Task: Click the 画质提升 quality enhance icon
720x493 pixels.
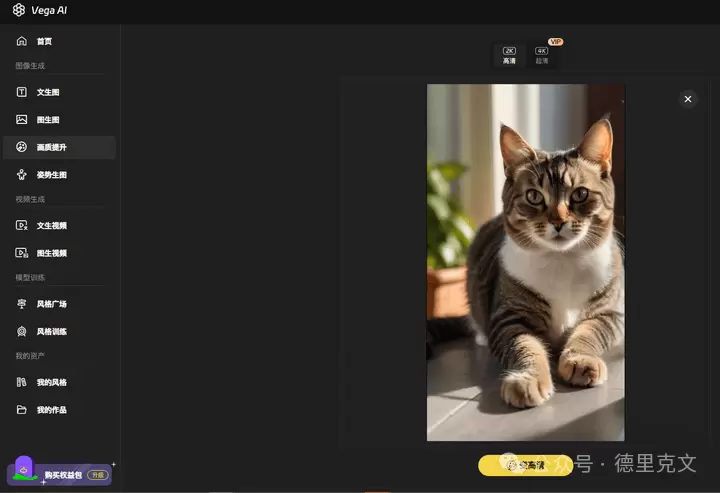Action: [x=22, y=147]
